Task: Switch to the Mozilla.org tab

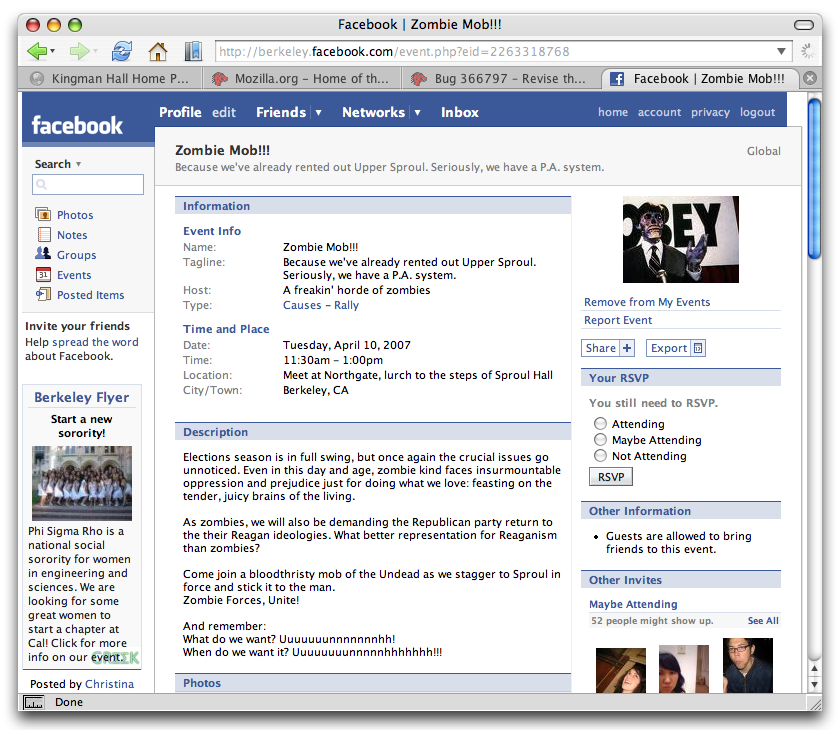Action: point(302,79)
